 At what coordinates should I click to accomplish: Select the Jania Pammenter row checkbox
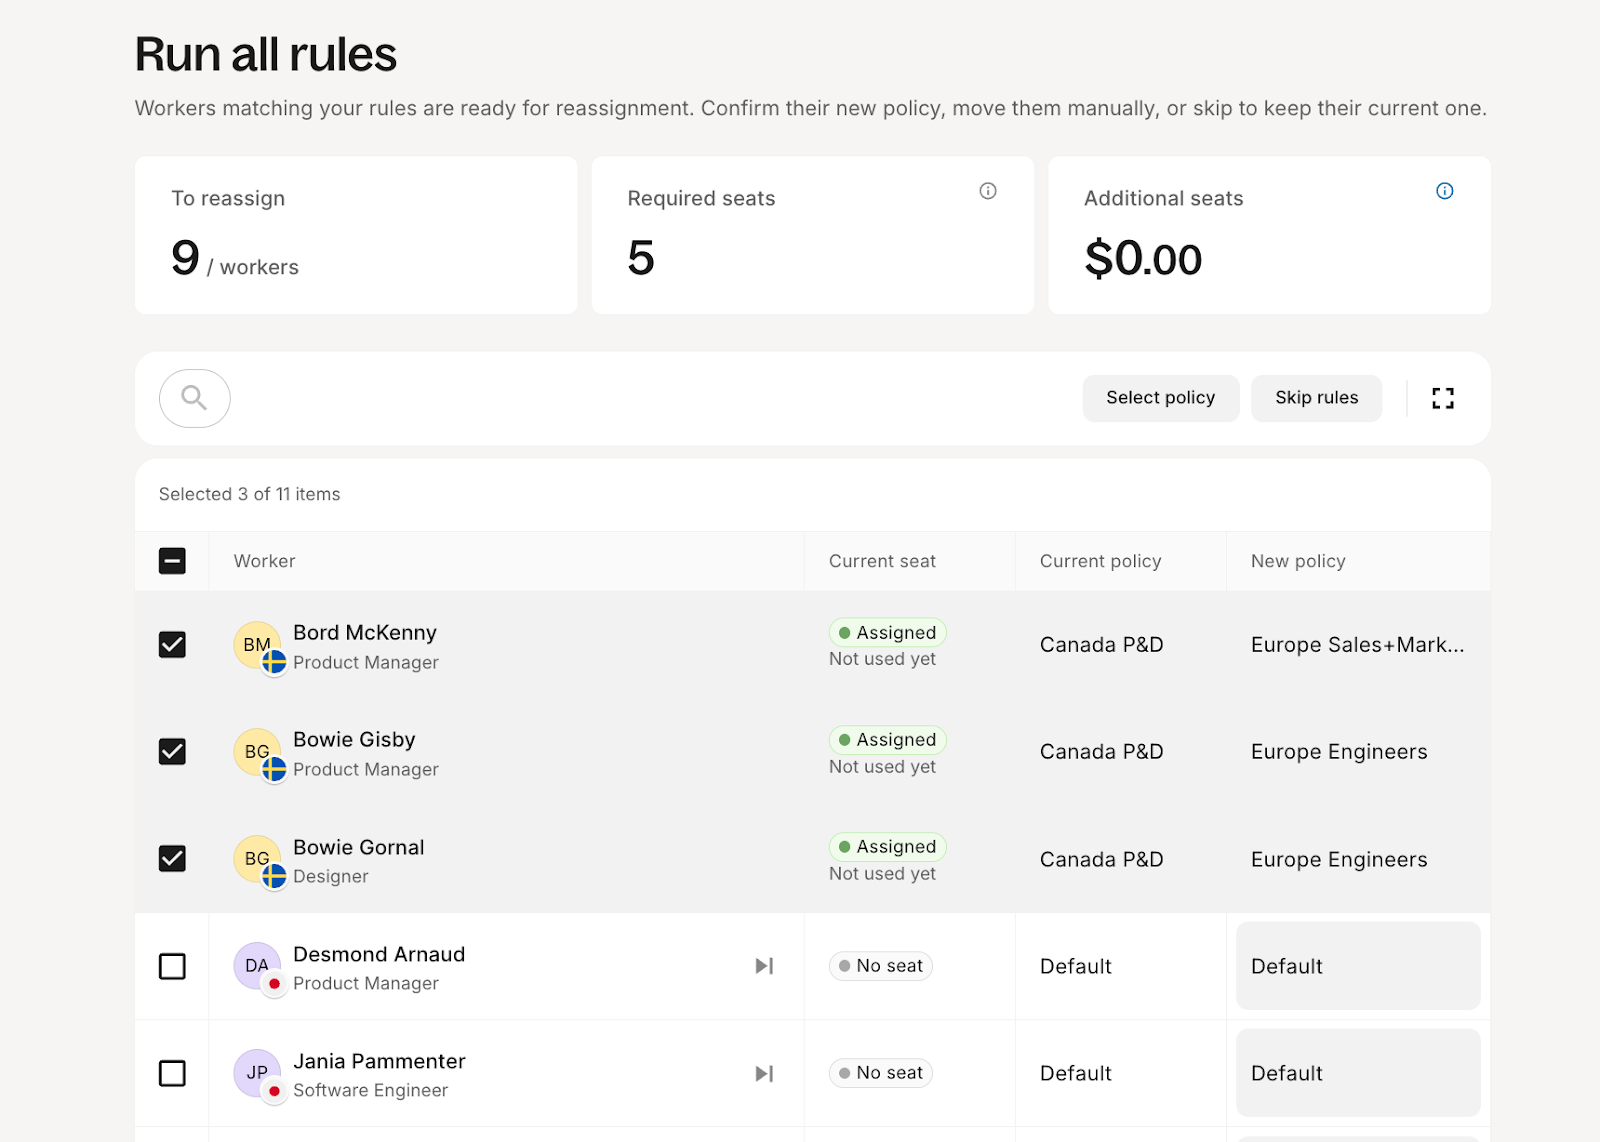(172, 1073)
